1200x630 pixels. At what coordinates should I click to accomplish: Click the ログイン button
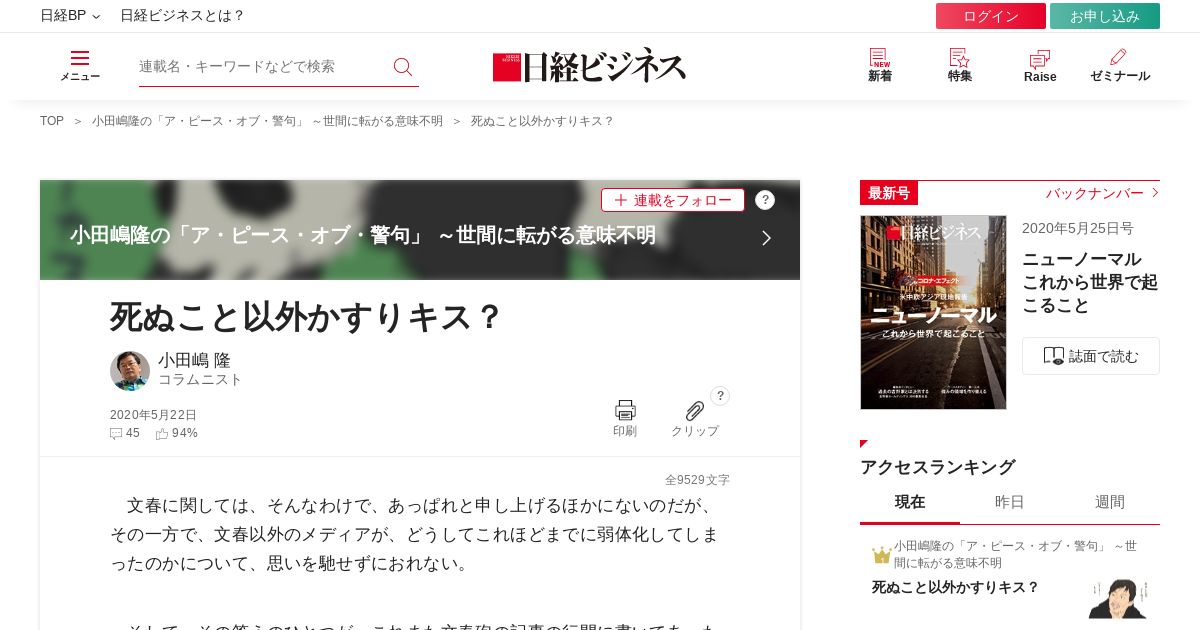pos(991,16)
